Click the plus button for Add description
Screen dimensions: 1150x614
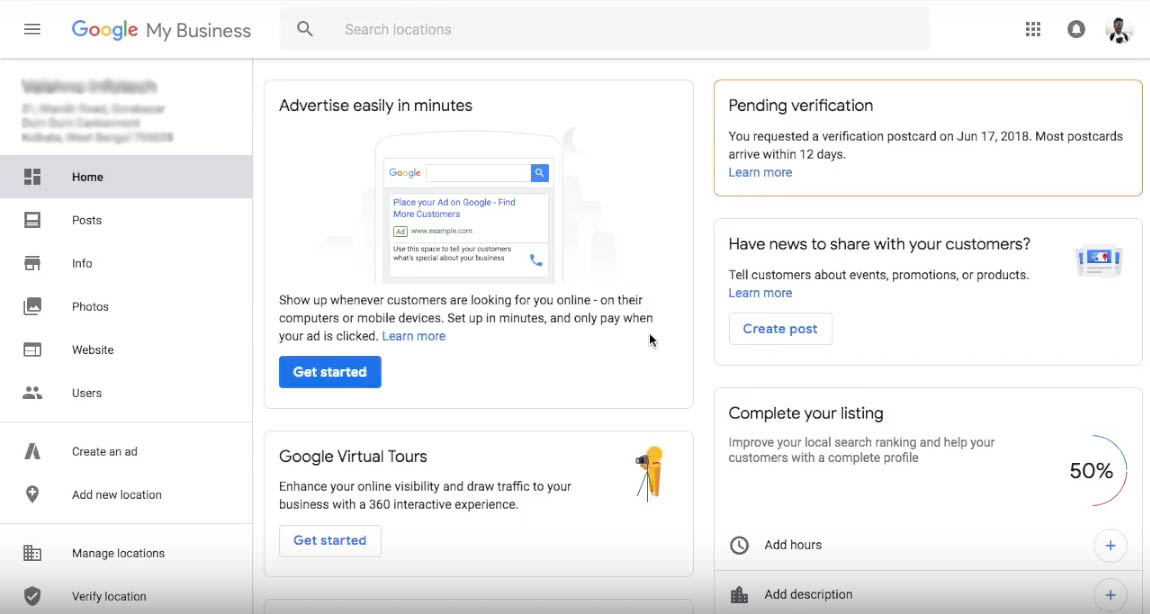pyautogui.click(x=1110, y=595)
